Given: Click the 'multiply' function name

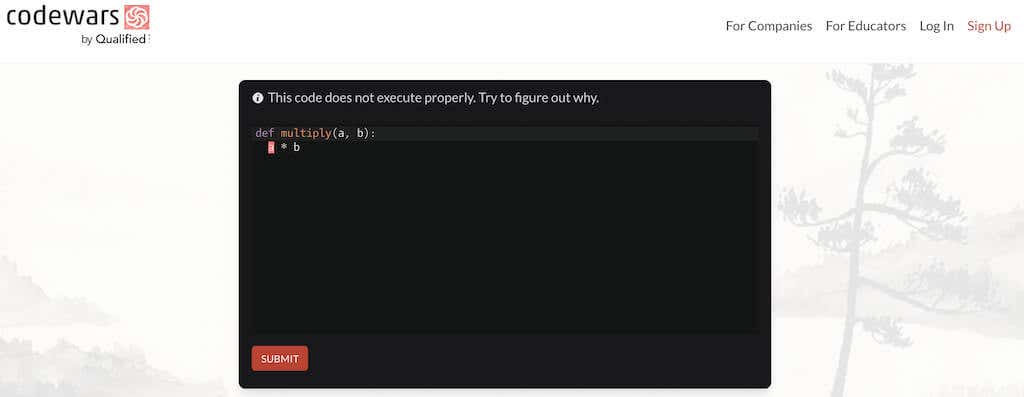Looking at the screenshot, I should point(306,133).
